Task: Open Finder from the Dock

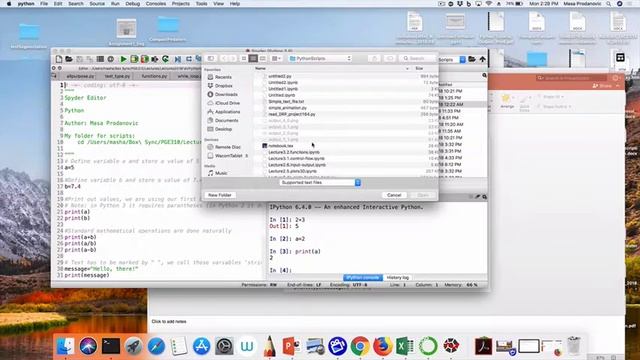Action: coord(65,346)
